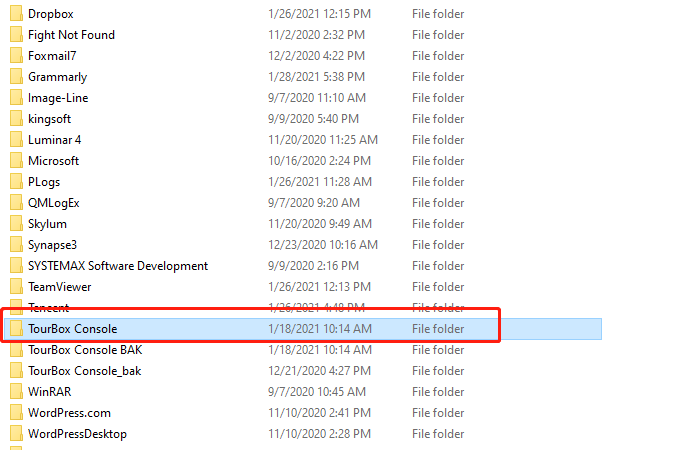Click the Synapse3 folder name

click(52, 245)
